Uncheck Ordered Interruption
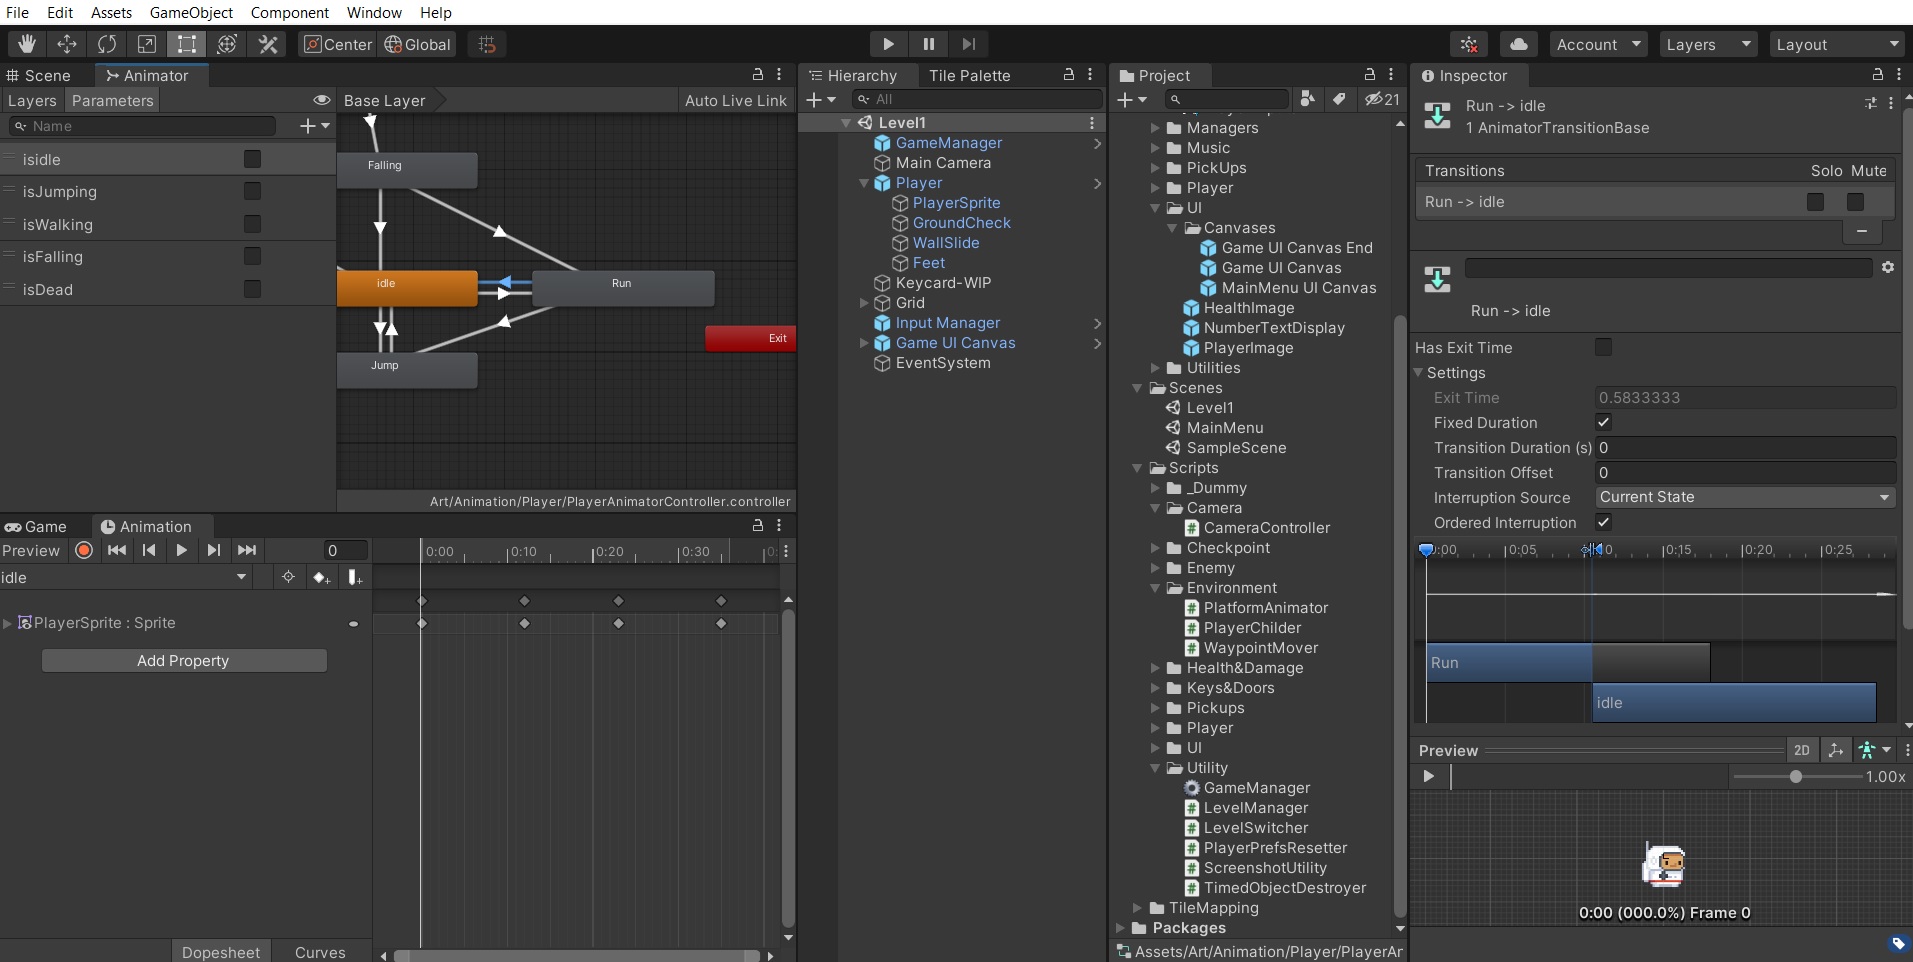Screen dimensions: 1913x962 [1603, 522]
